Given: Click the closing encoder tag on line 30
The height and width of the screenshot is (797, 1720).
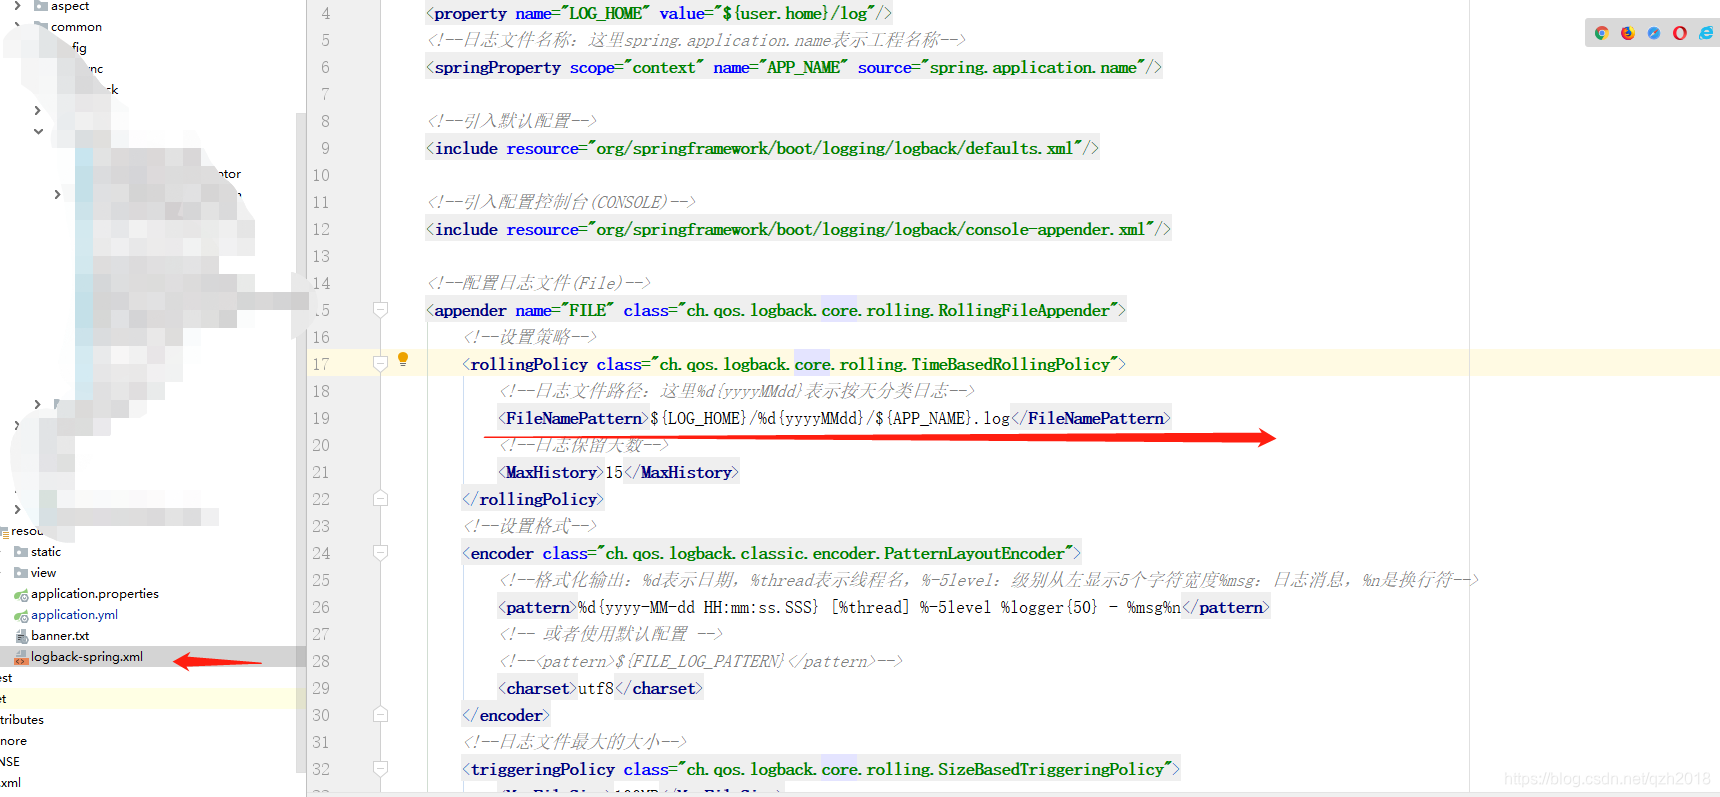Looking at the screenshot, I should [x=506, y=715].
